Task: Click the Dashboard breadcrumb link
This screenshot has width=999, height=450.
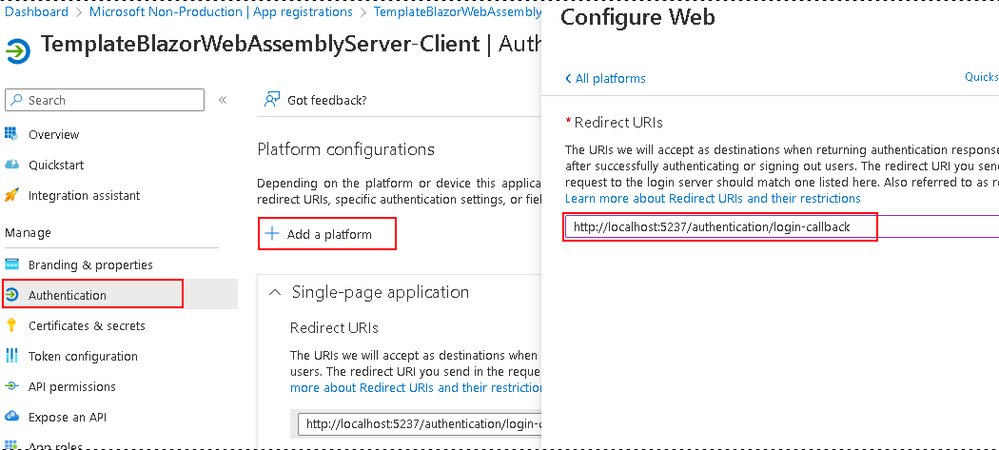Action: 36,11
